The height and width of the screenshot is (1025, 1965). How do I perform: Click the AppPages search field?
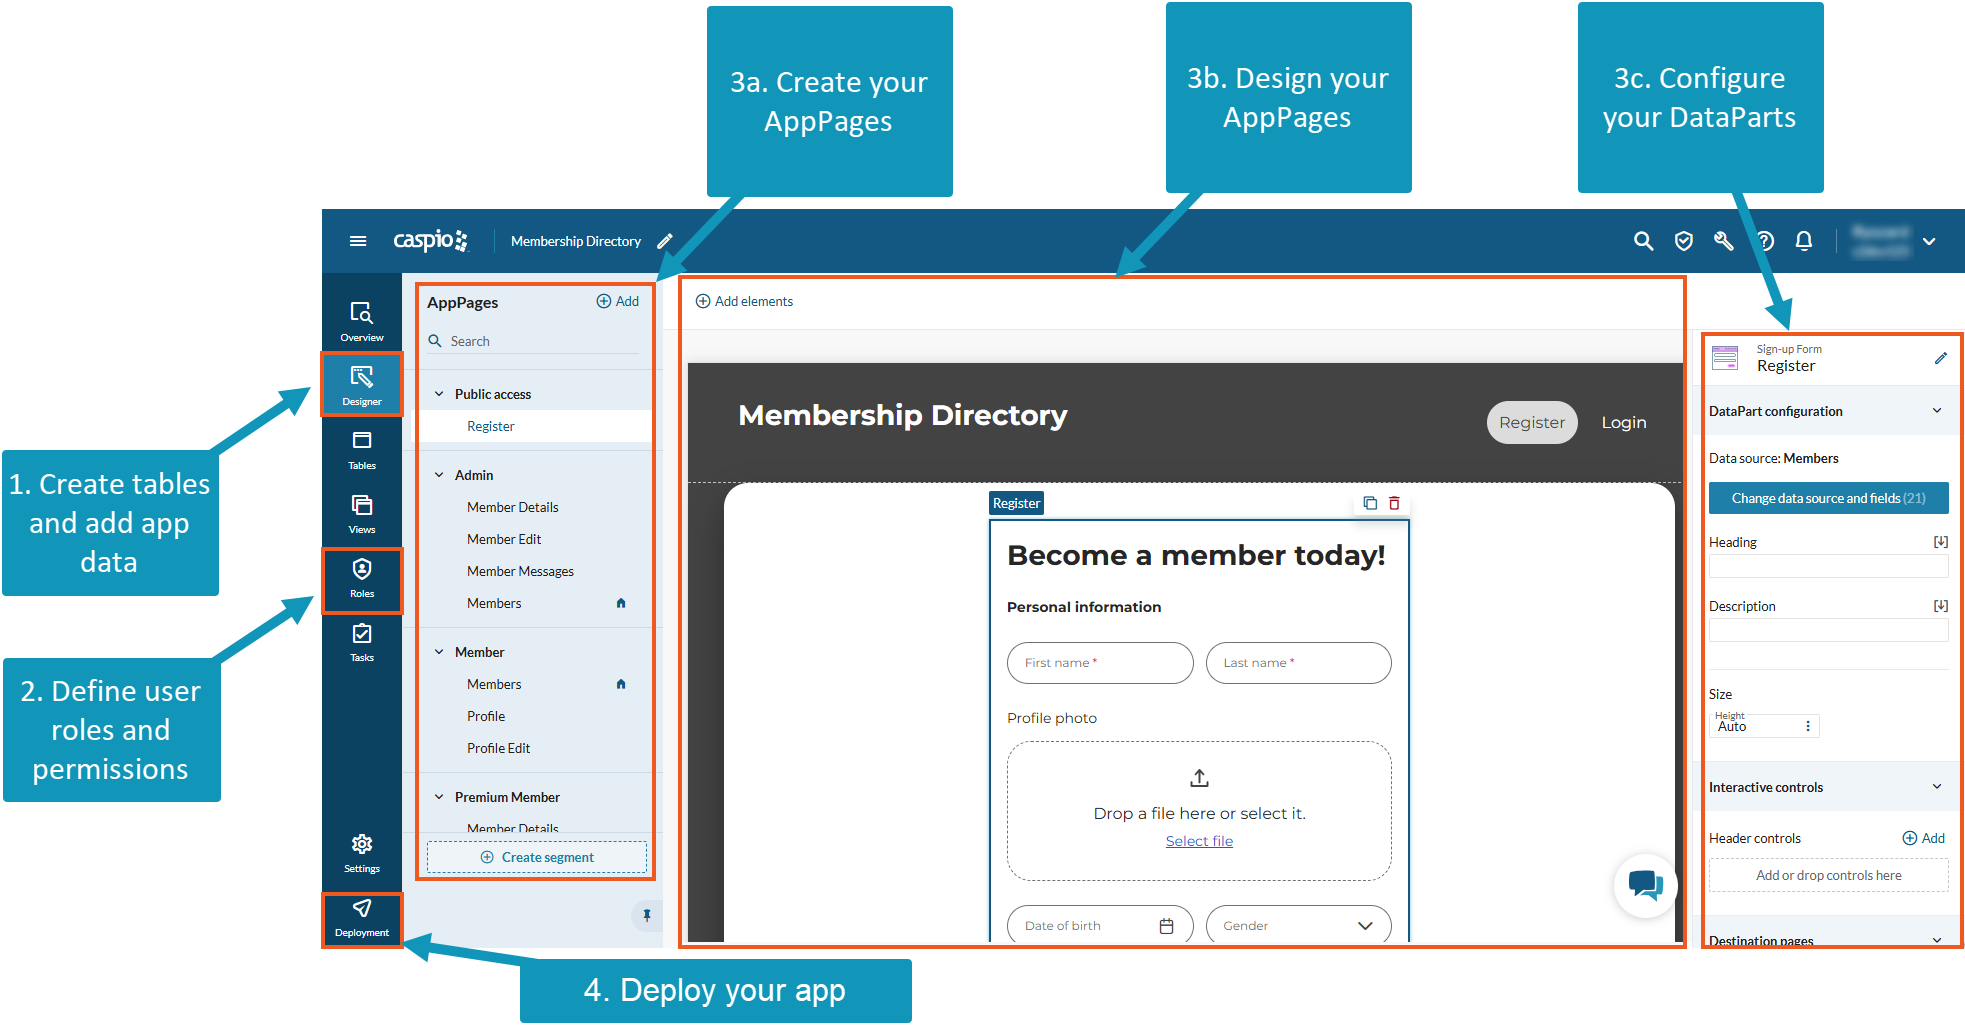point(533,341)
